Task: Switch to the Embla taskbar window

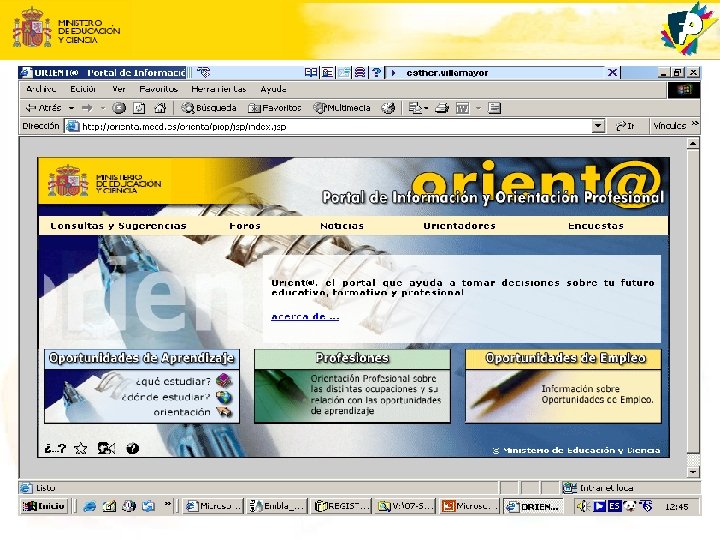Action: tap(276, 506)
